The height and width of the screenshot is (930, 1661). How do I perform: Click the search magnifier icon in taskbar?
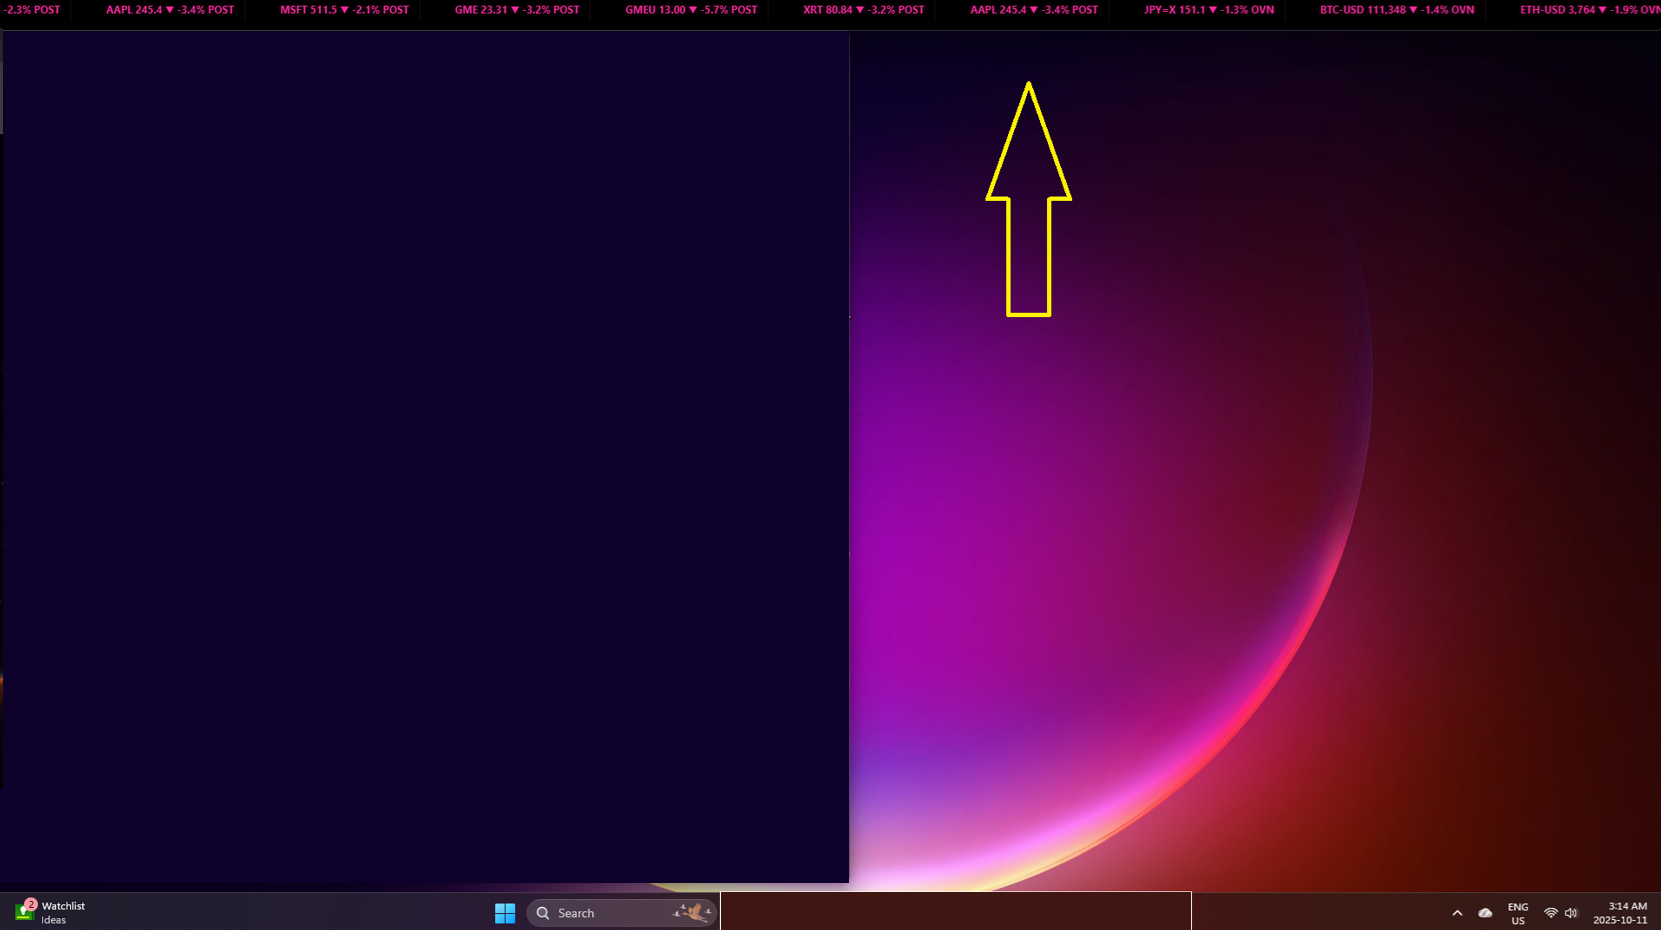tap(543, 913)
